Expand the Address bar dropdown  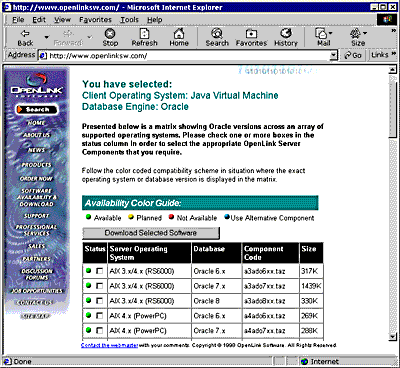[x=333, y=55]
